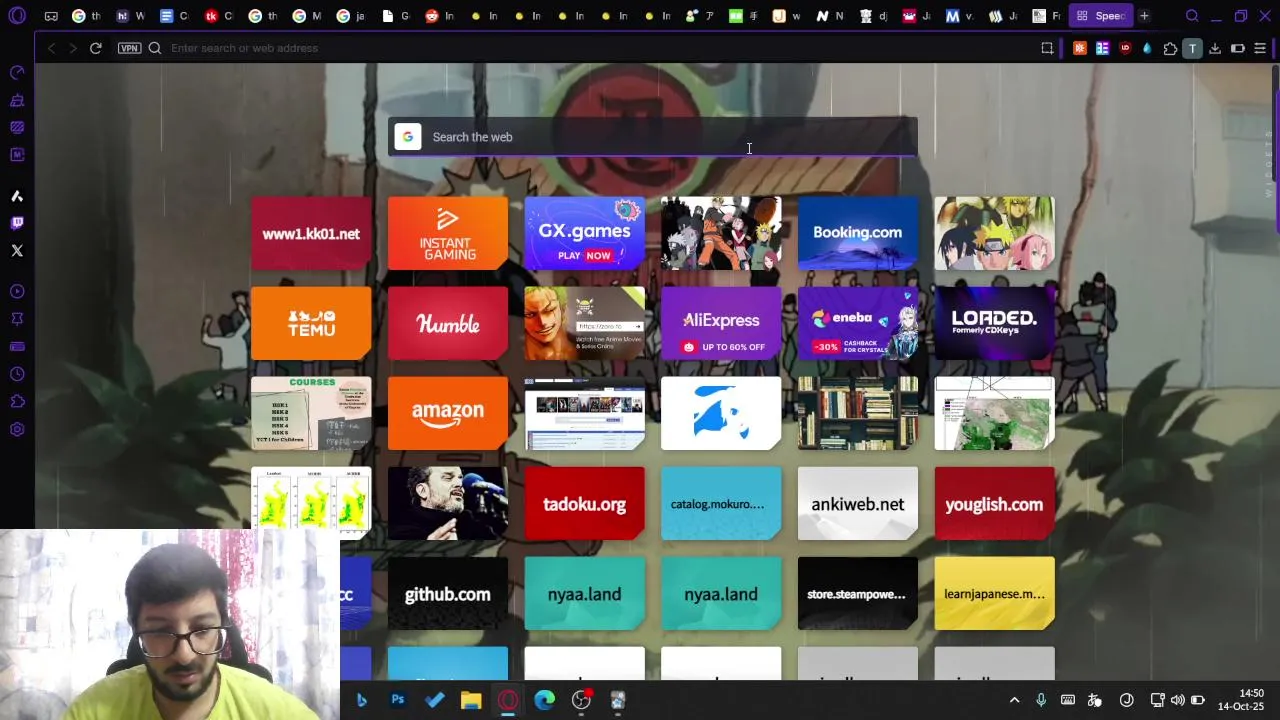Switch to the Speed Dial tab
This screenshot has height=720, width=1280.
1100,16
